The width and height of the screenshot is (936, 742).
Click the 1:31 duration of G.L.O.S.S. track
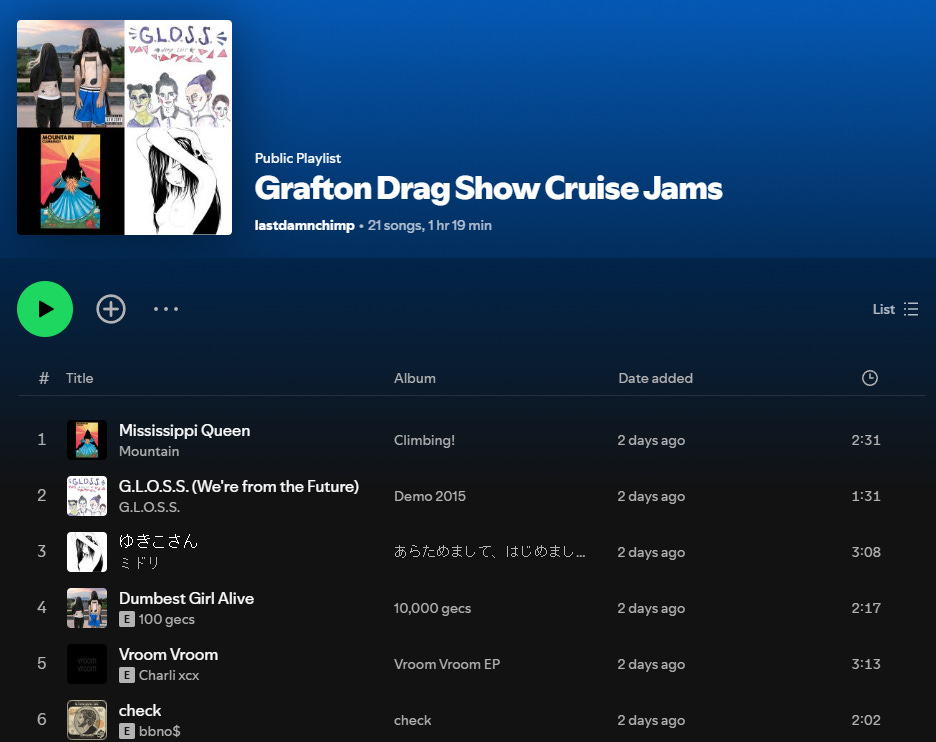pyautogui.click(x=866, y=496)
